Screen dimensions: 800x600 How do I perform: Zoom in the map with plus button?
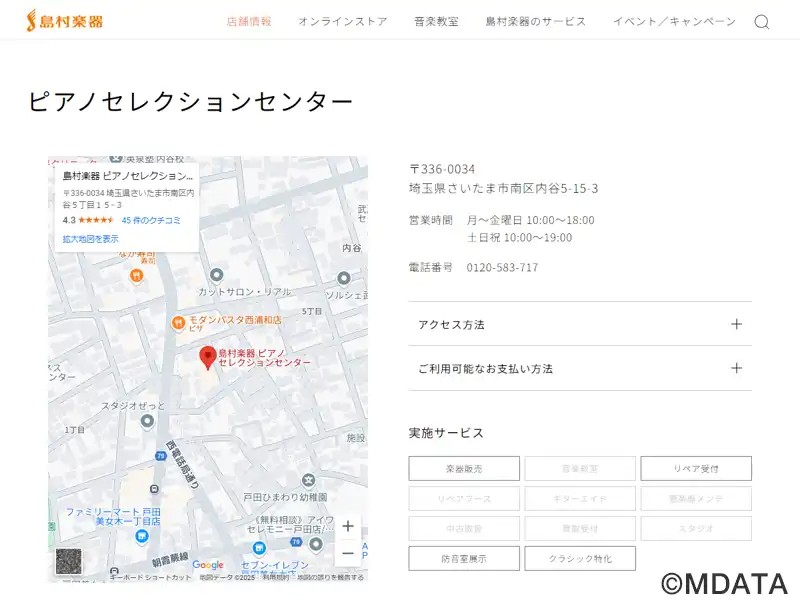(x=348, y=526)
